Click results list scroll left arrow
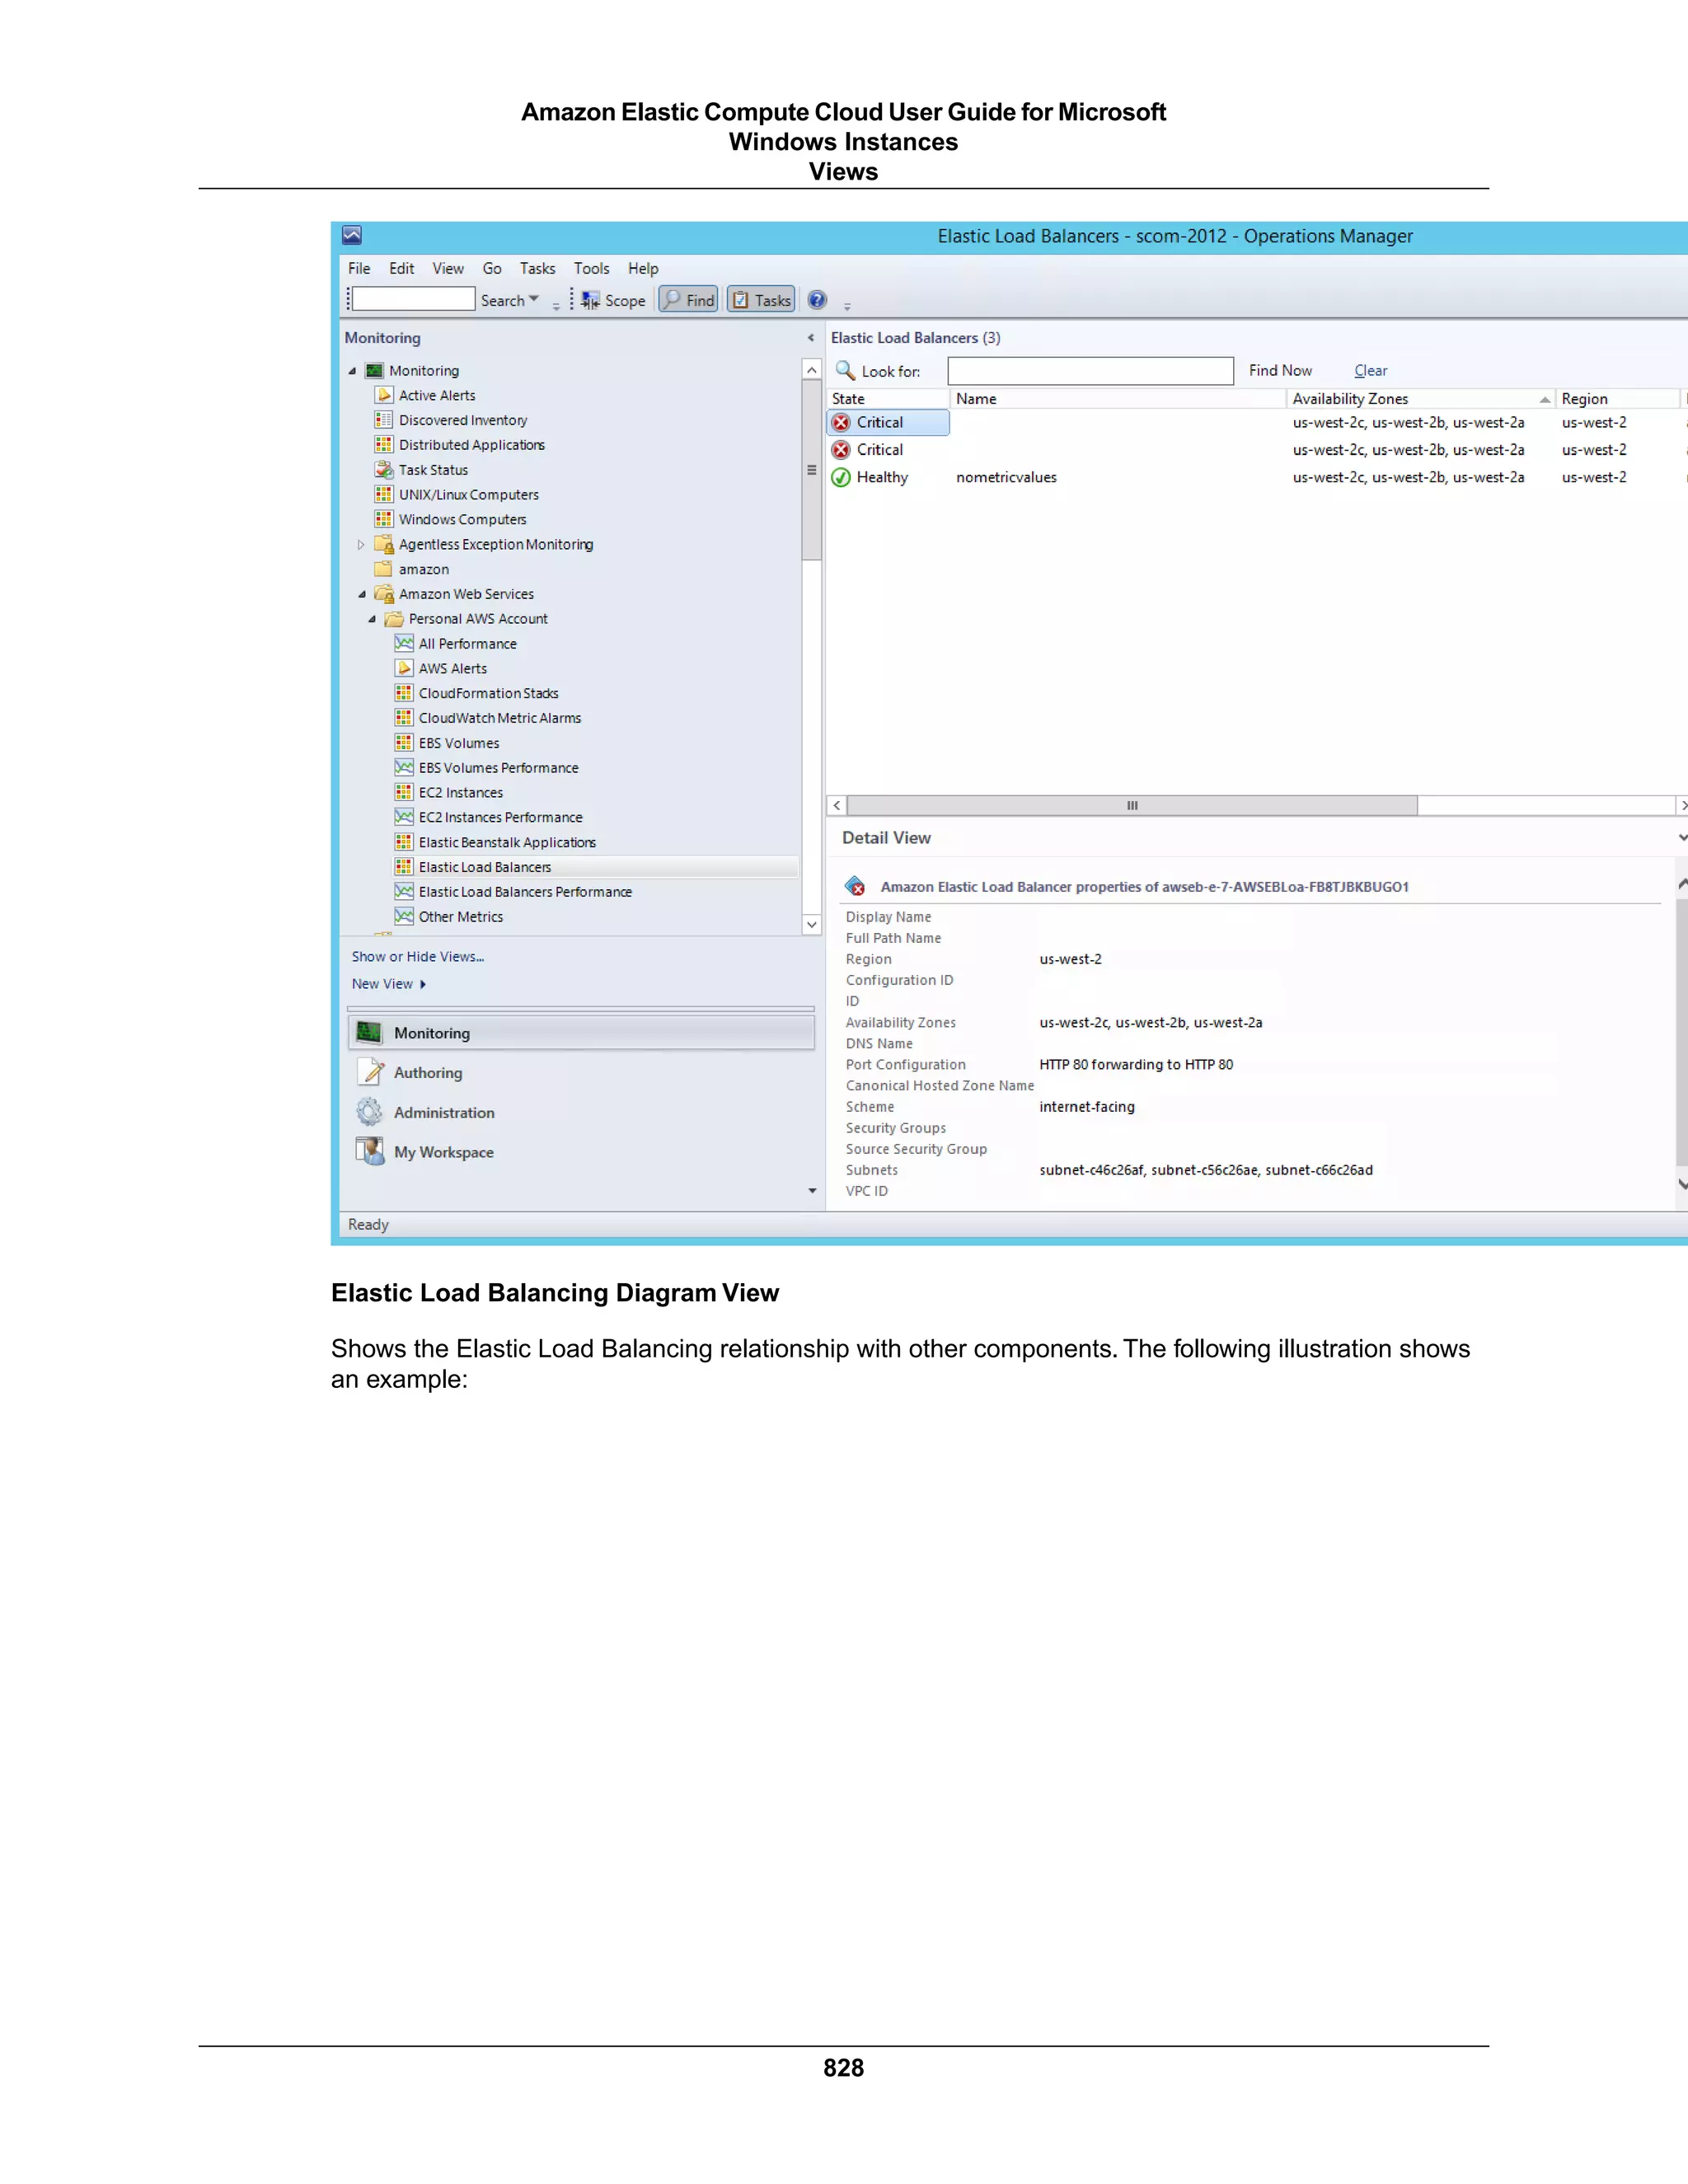This screenshot has height=2184, width=1688. click(837, 805)
